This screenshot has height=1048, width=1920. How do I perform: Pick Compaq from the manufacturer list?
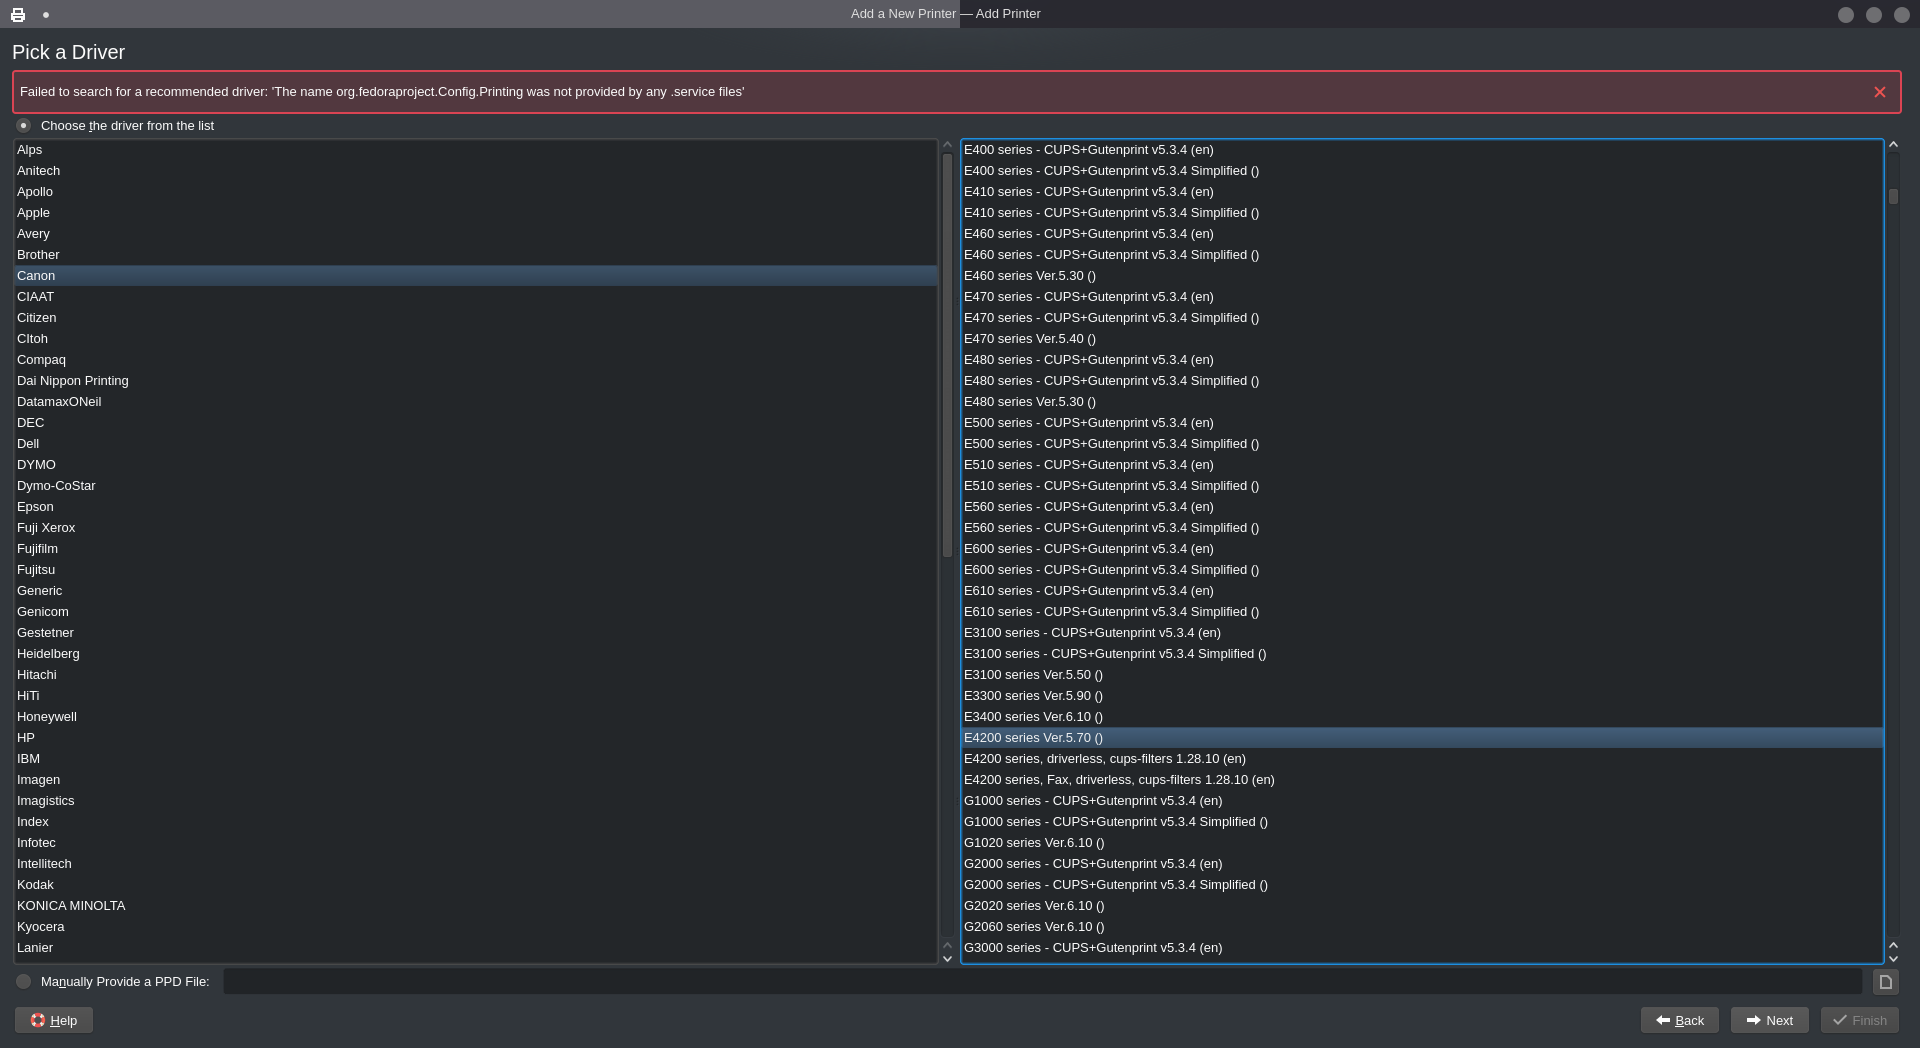476,360
